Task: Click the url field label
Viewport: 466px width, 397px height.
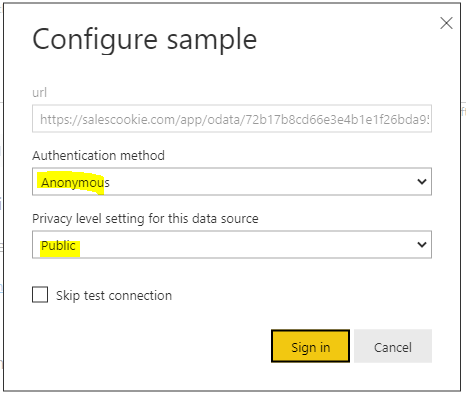Action: tap(39, 92)
